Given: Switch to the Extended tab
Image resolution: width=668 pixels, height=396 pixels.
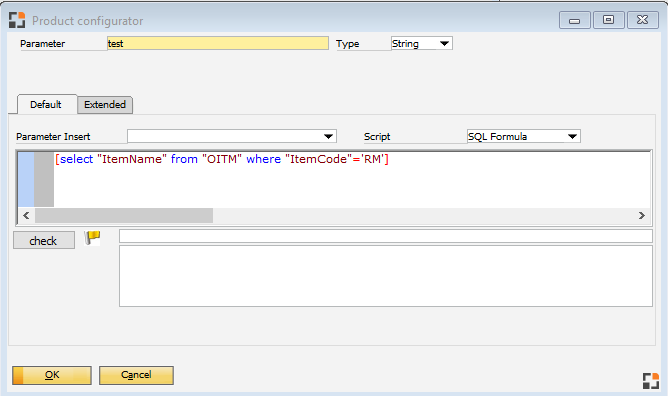Looking at the screenshot, I should [105, 105].
